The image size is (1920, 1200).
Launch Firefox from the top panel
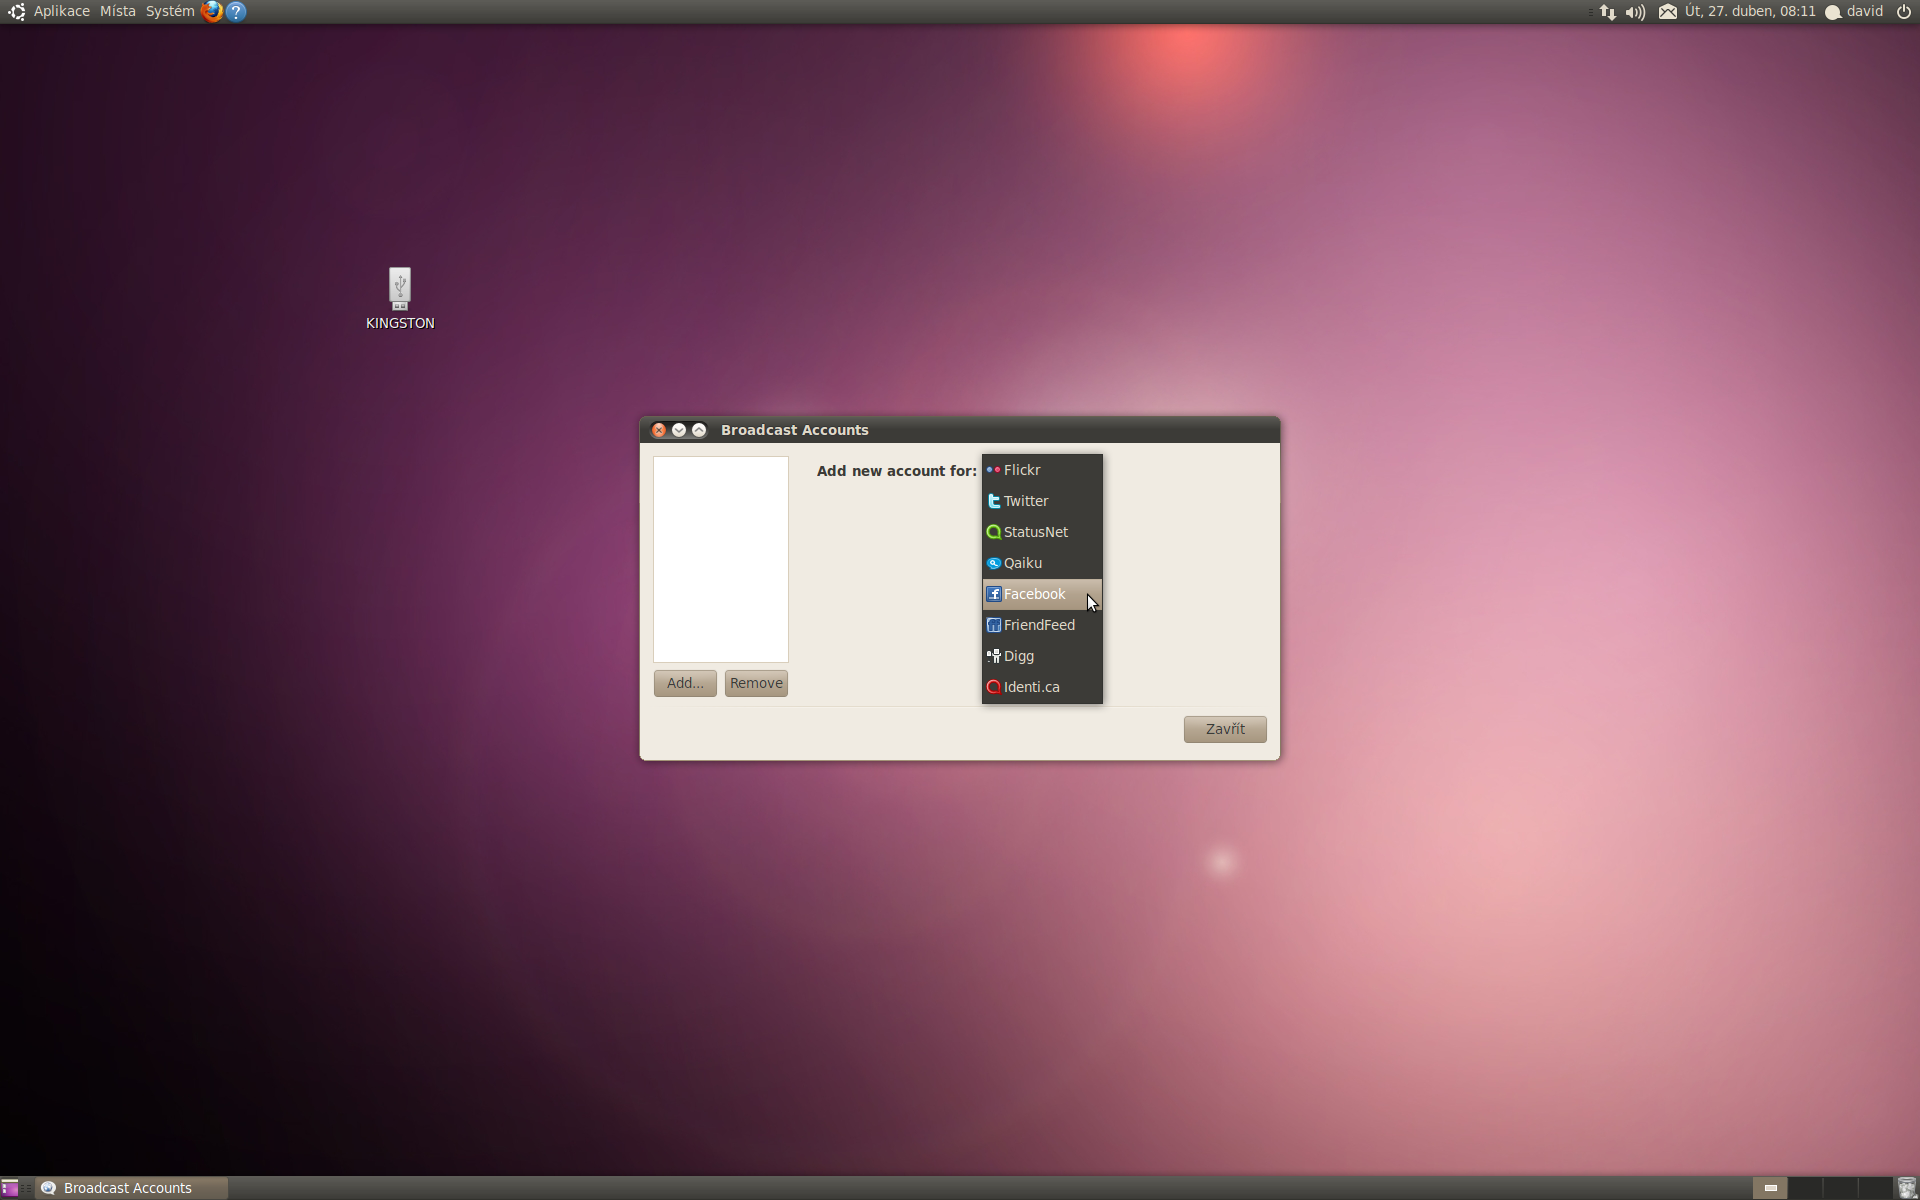click(x=212, y=11)
